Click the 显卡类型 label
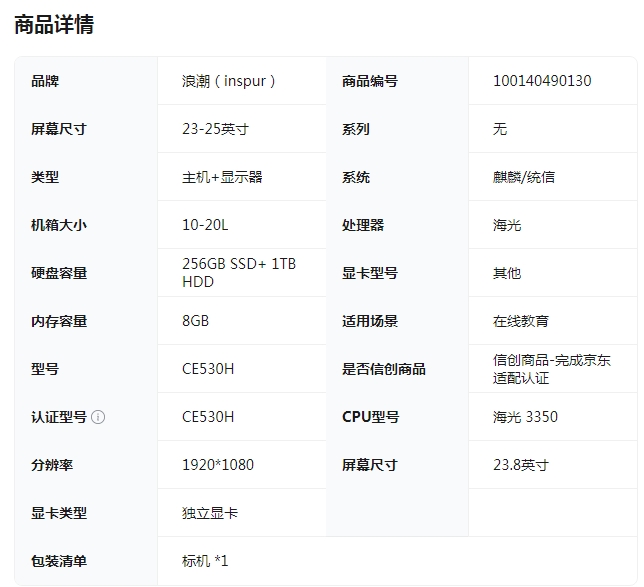644x587 pixels. pyautogui.click(x=59, y=513)
